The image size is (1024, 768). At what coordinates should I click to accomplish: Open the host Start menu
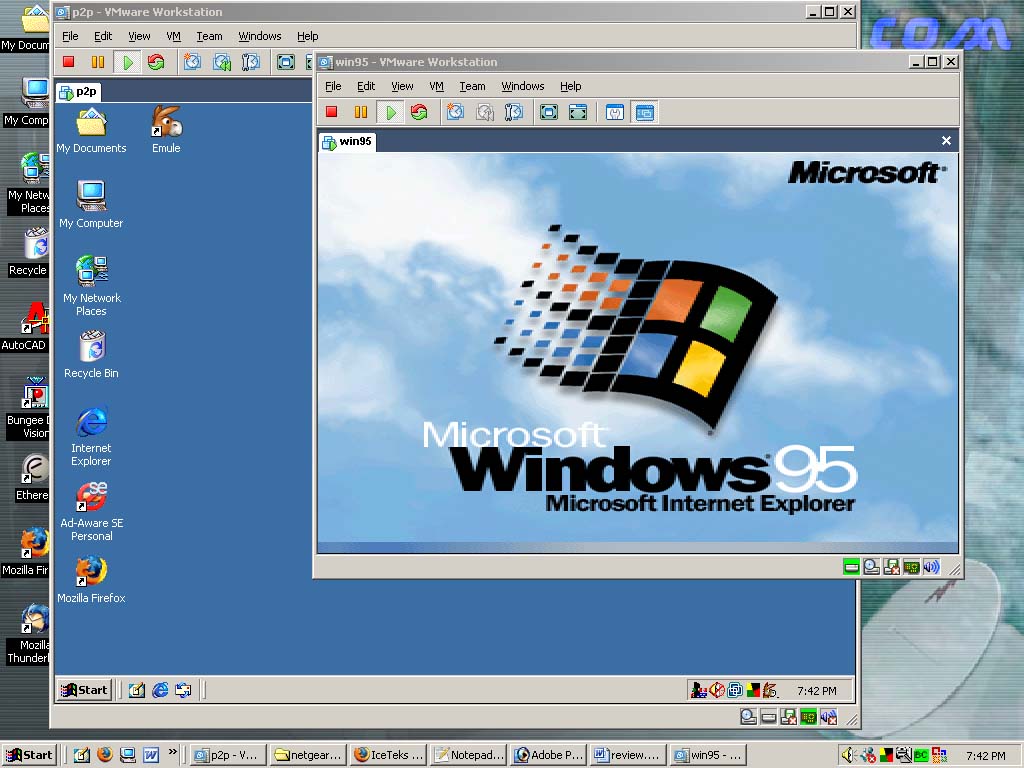tap(29, 755)
